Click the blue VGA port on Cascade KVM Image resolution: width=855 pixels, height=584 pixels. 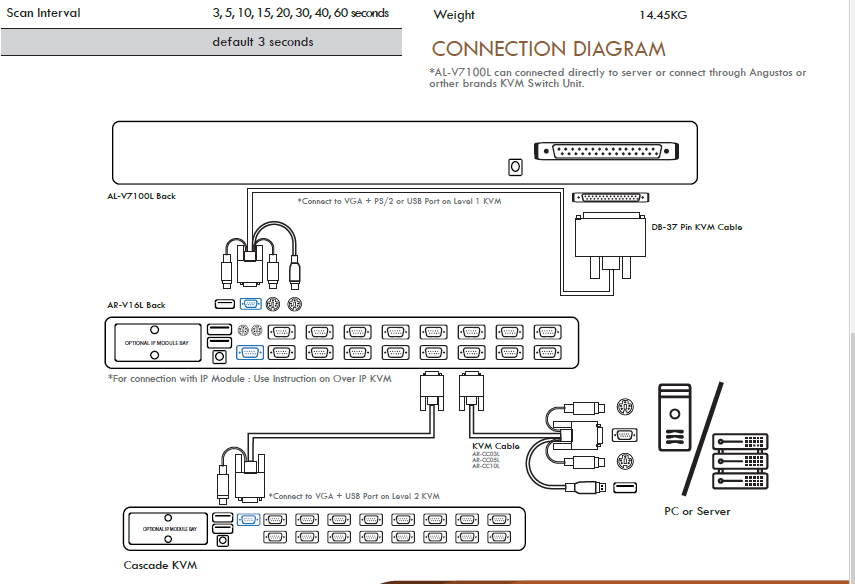tap(251, 519)
